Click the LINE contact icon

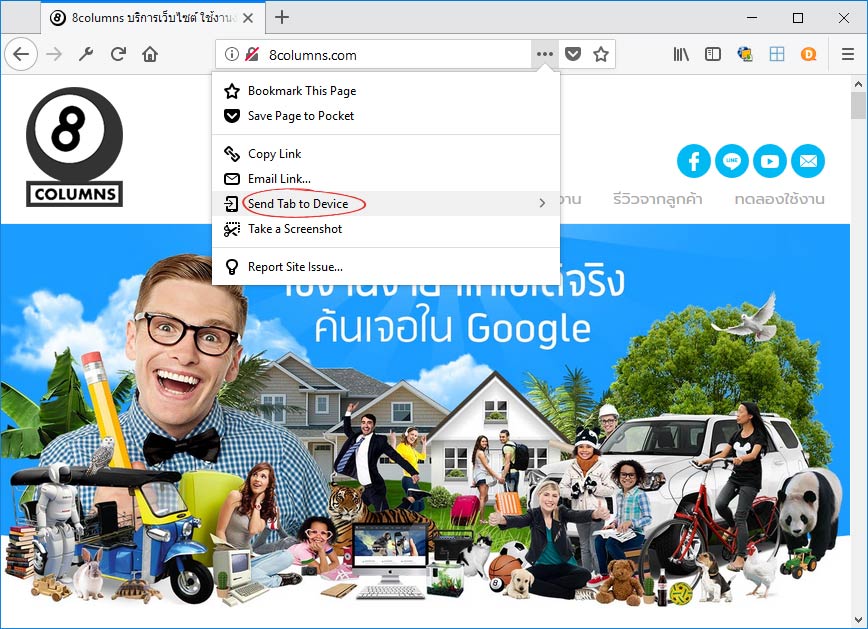point(731,161)
